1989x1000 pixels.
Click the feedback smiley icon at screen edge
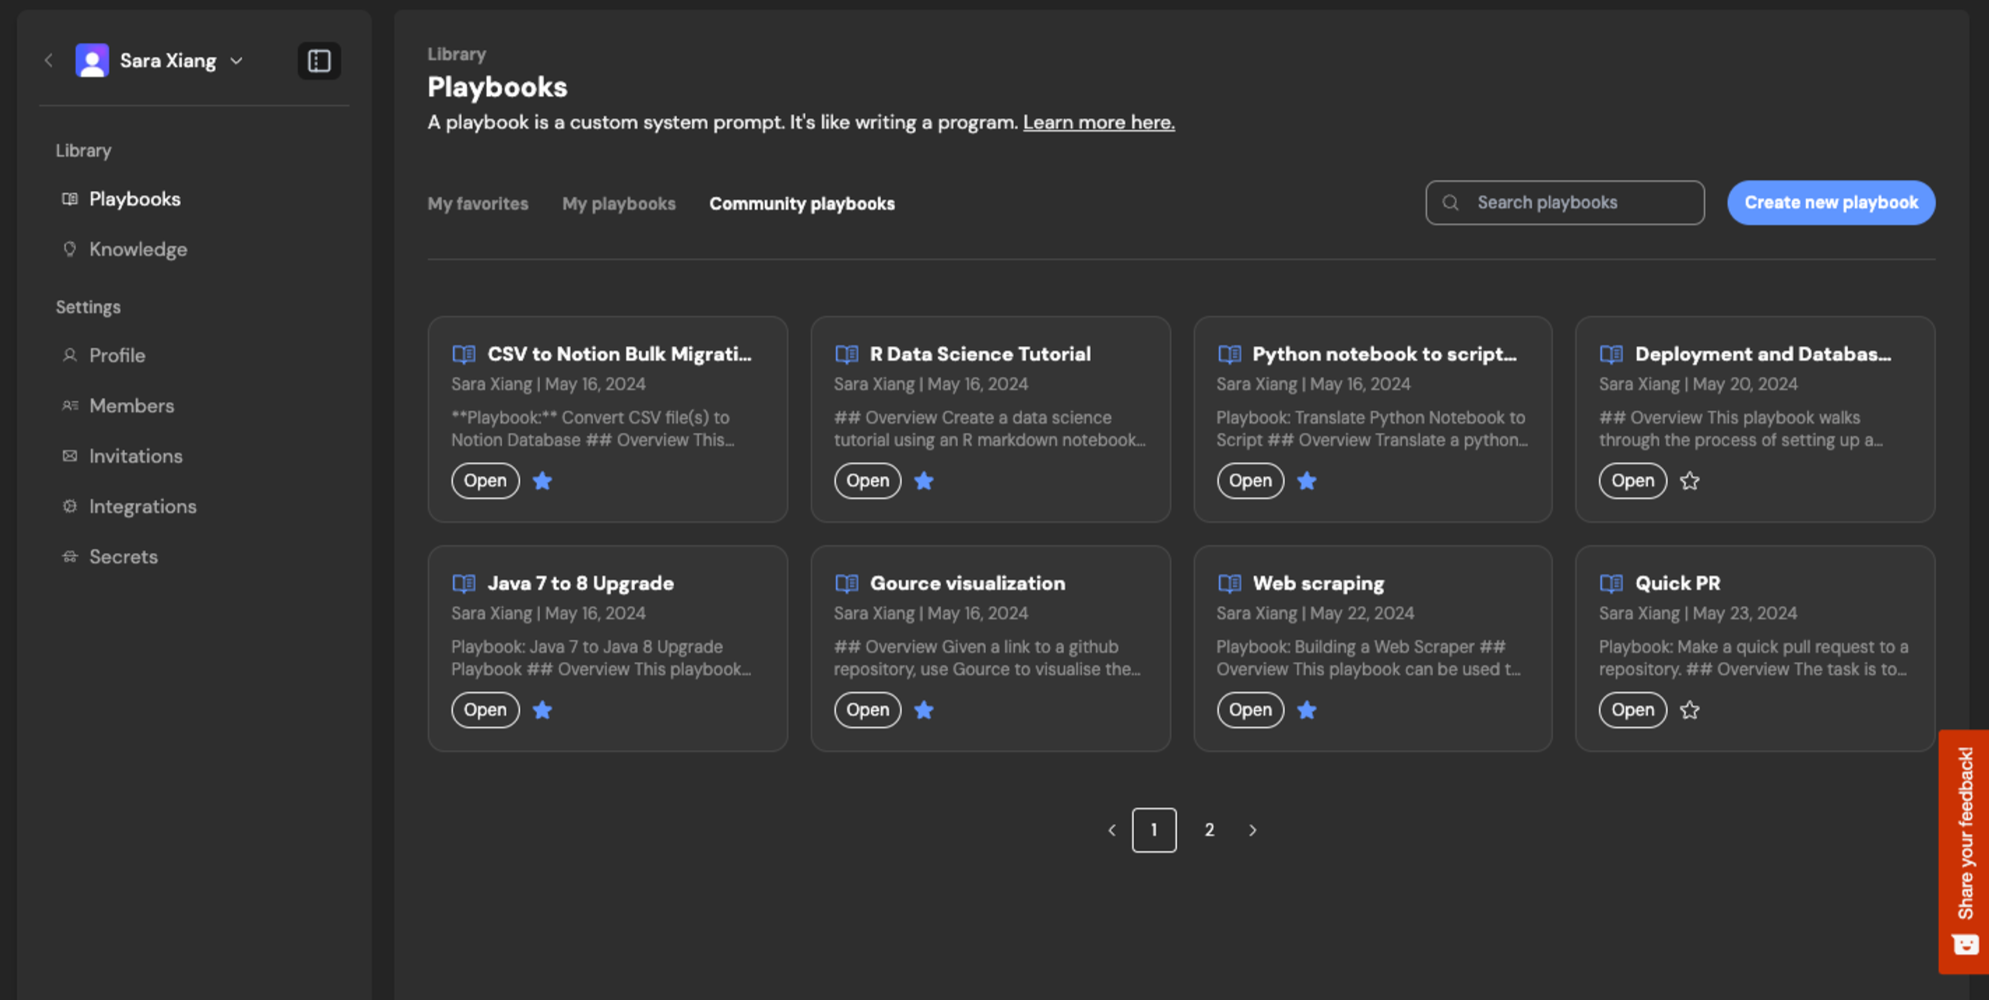pos(1965,944)
